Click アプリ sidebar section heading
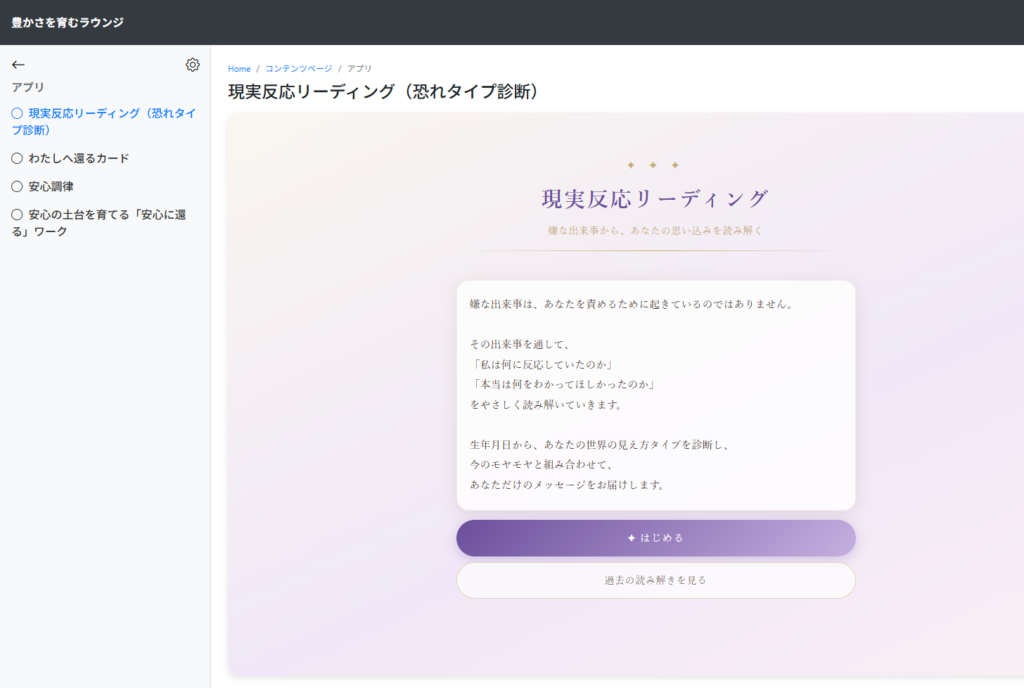1024x688 pixels. click(x=27, y=87)
